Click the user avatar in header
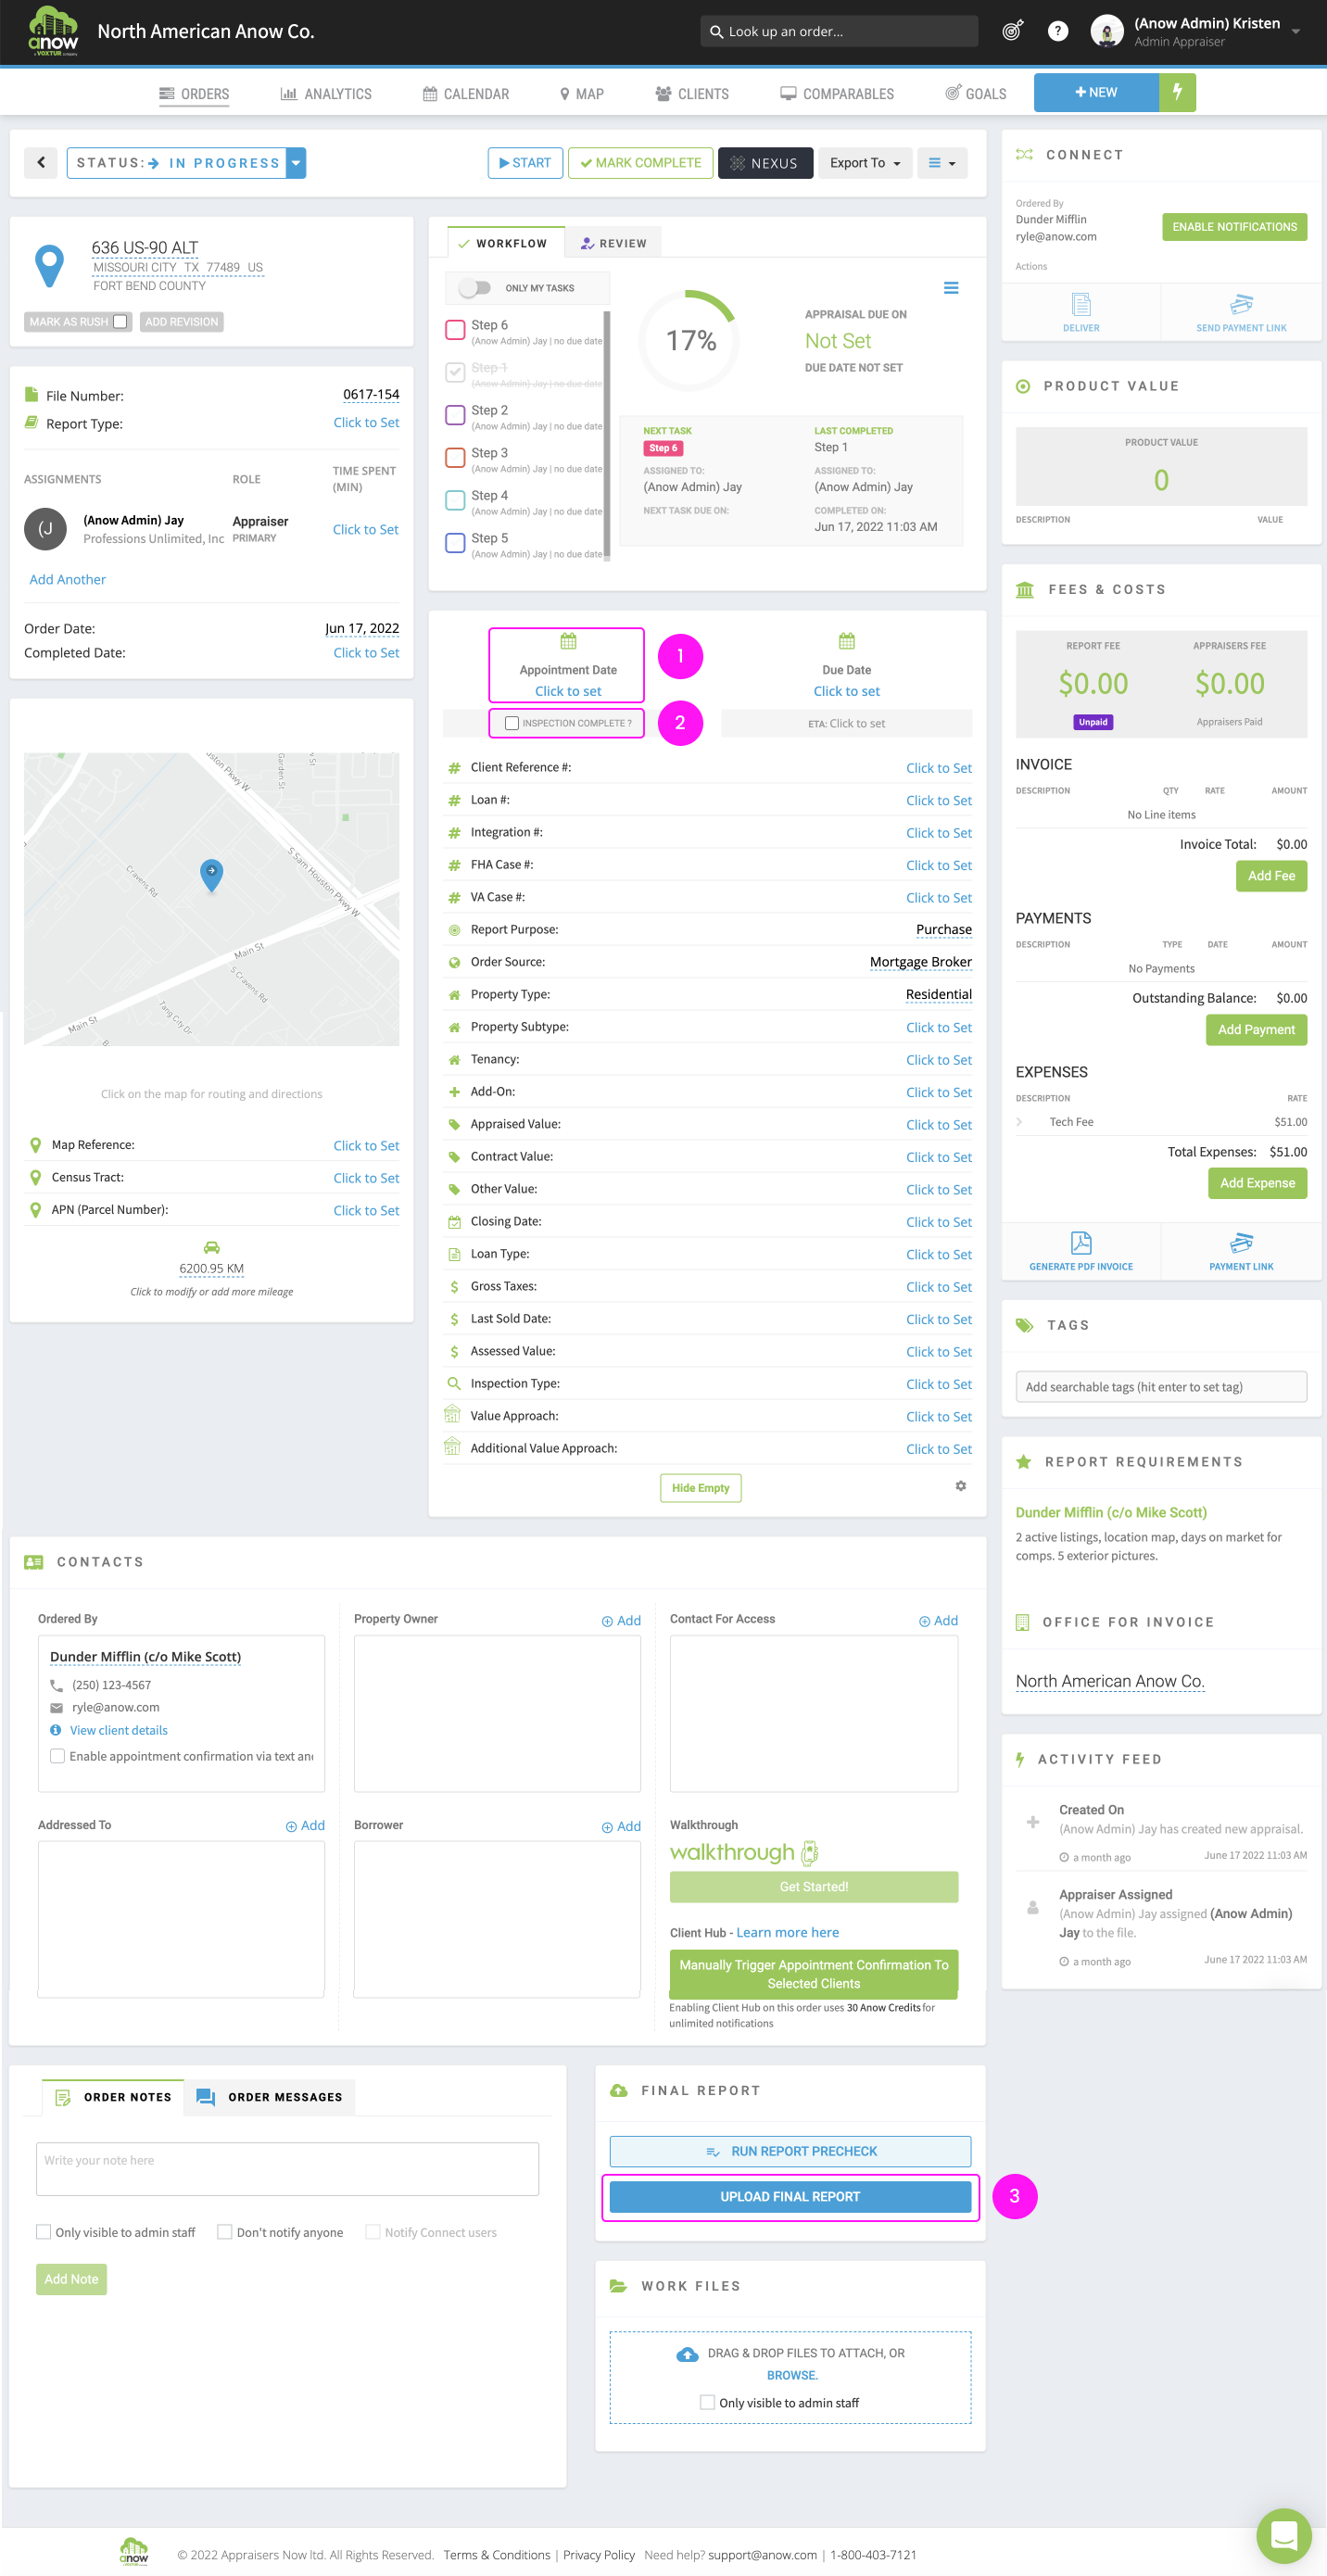This screenshot has width=1327, height=2576. click(x=1106, y=31)
